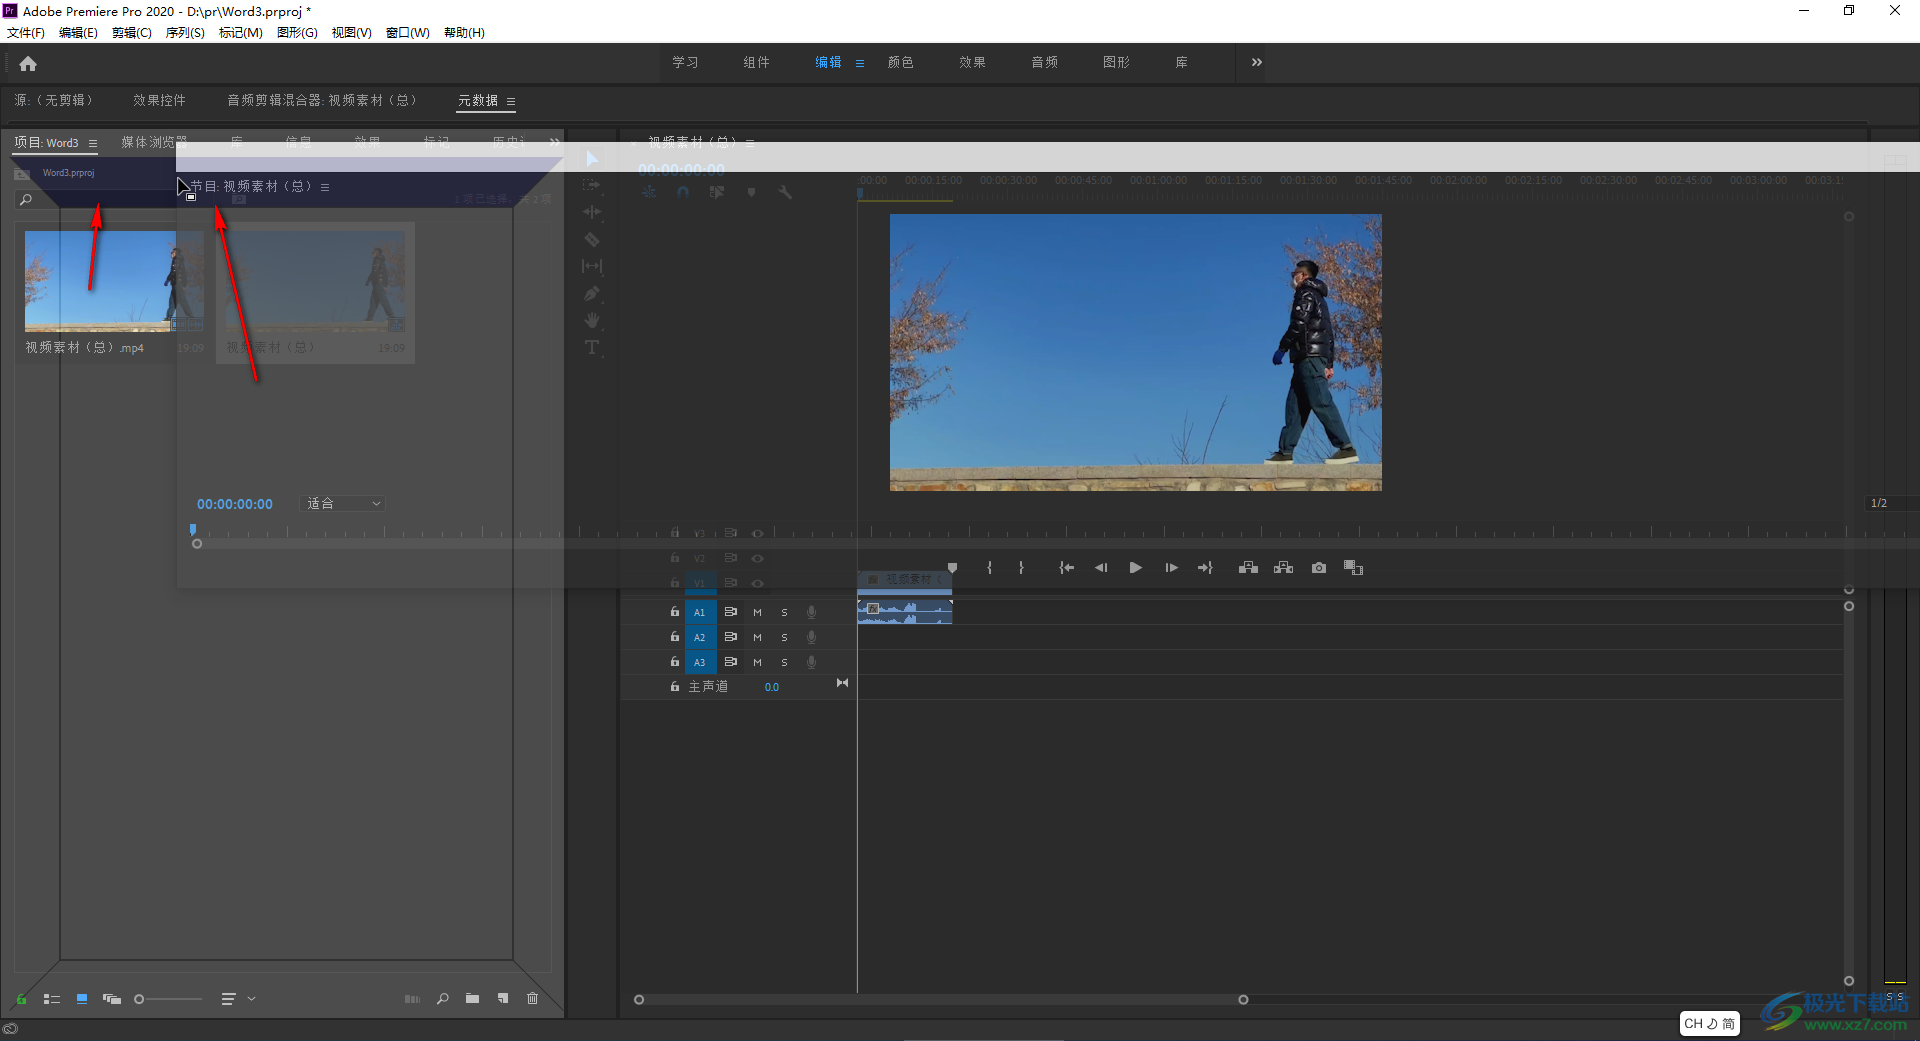Toggle sync lock on track A2
1920x1041 pixels.
point(731,637)
